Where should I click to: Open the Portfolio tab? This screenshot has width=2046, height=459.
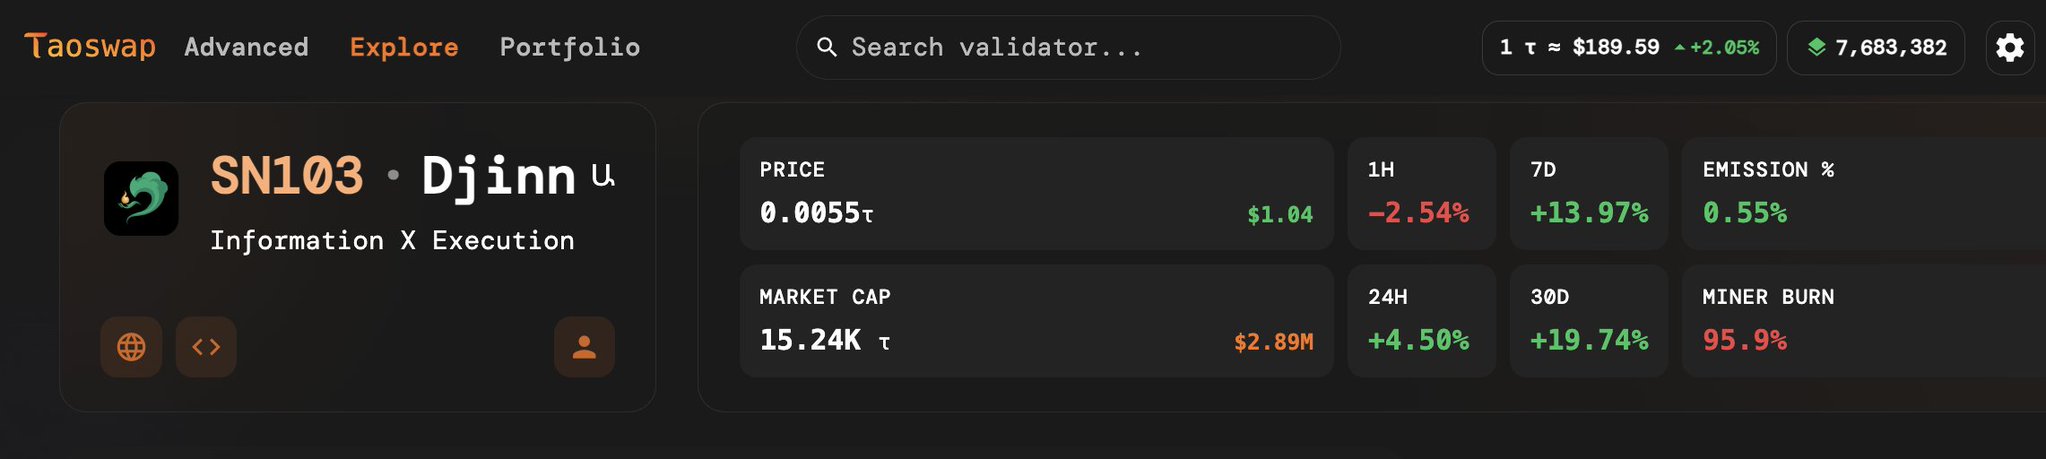[570, 47]
